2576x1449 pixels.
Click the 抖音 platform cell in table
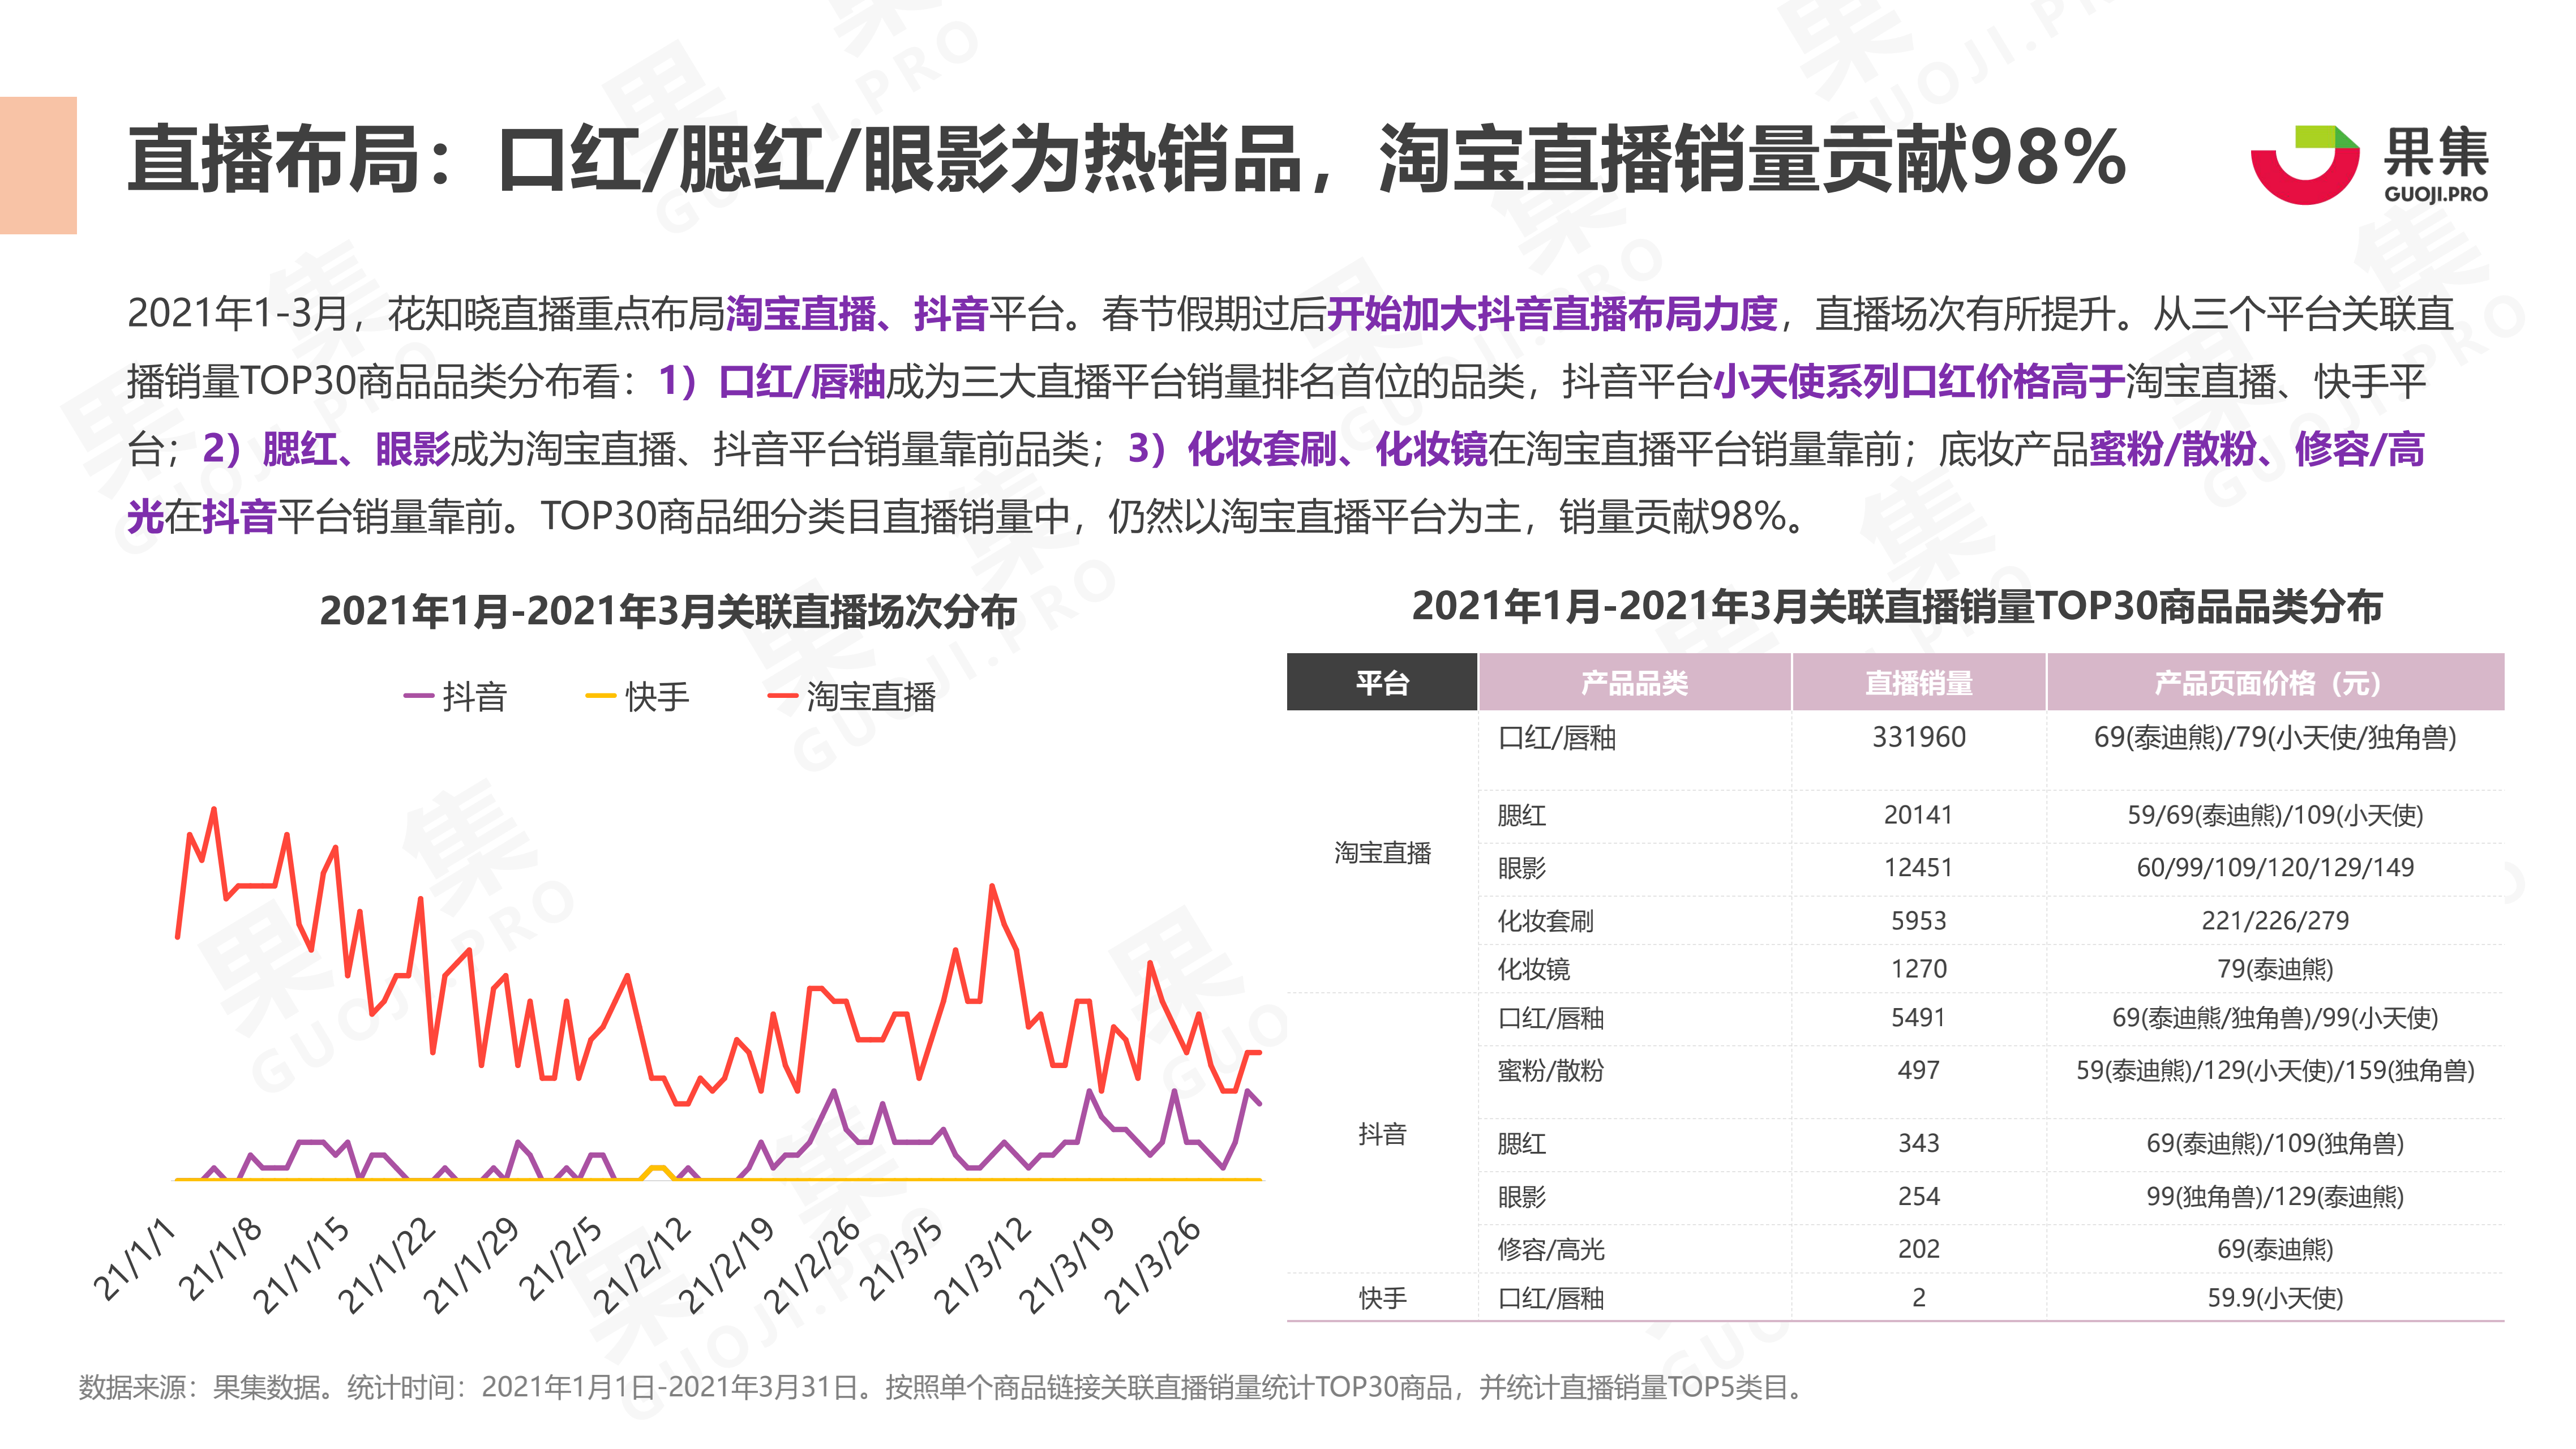pos(1382,1134)
